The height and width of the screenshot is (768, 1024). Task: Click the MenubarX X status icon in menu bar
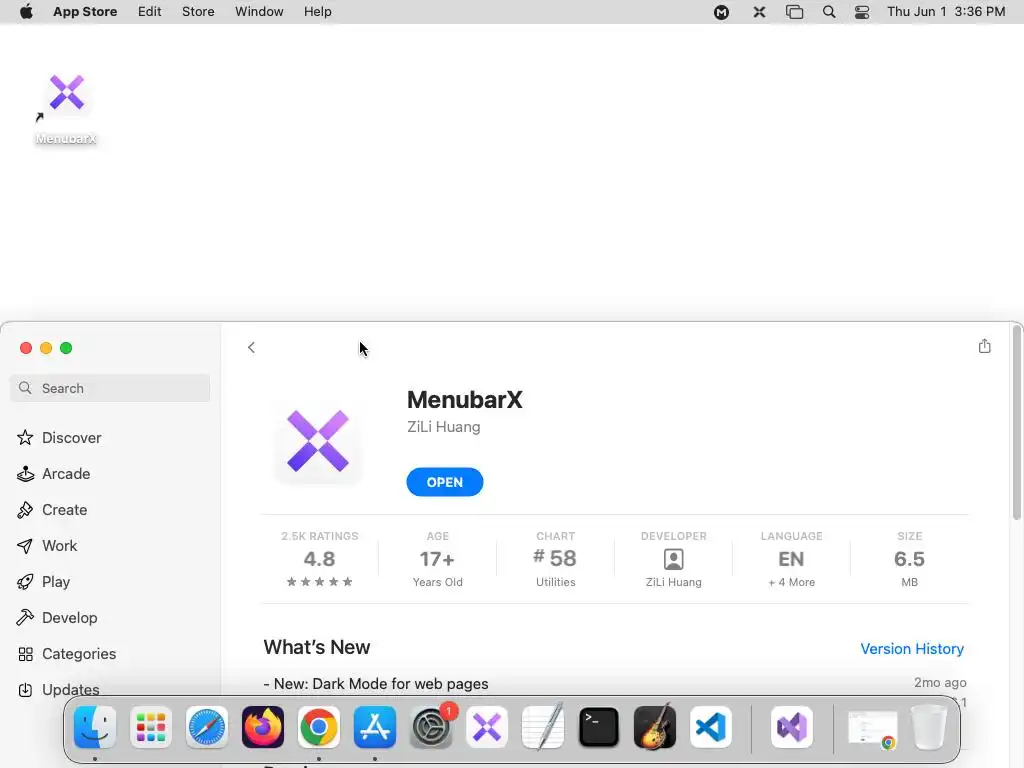coord(759,12)
